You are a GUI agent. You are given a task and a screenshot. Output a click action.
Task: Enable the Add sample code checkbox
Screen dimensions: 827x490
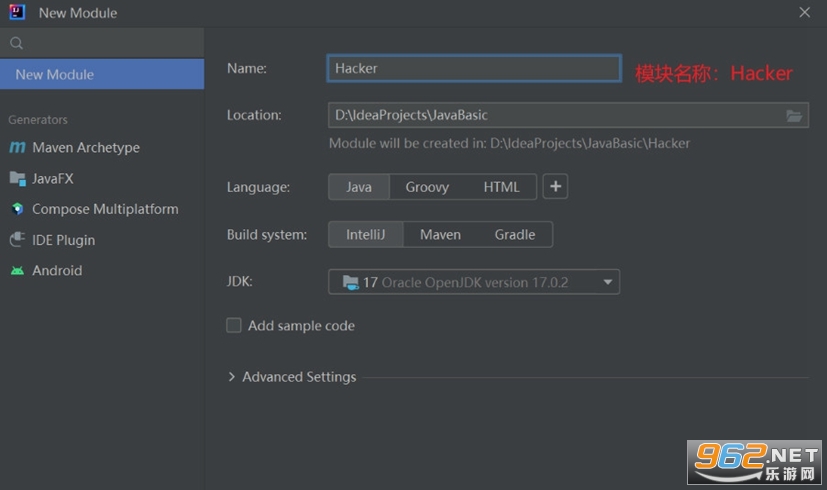click(234, 325)
